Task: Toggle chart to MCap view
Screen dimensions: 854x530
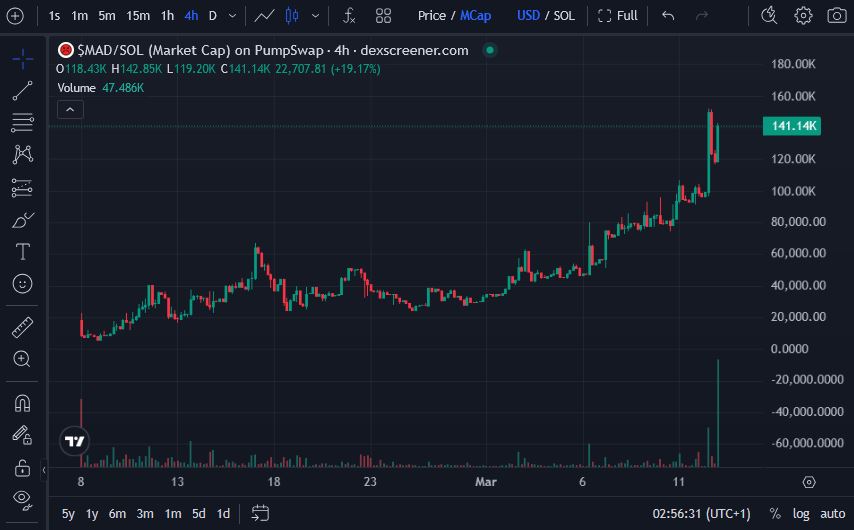Action: point(475,16)
